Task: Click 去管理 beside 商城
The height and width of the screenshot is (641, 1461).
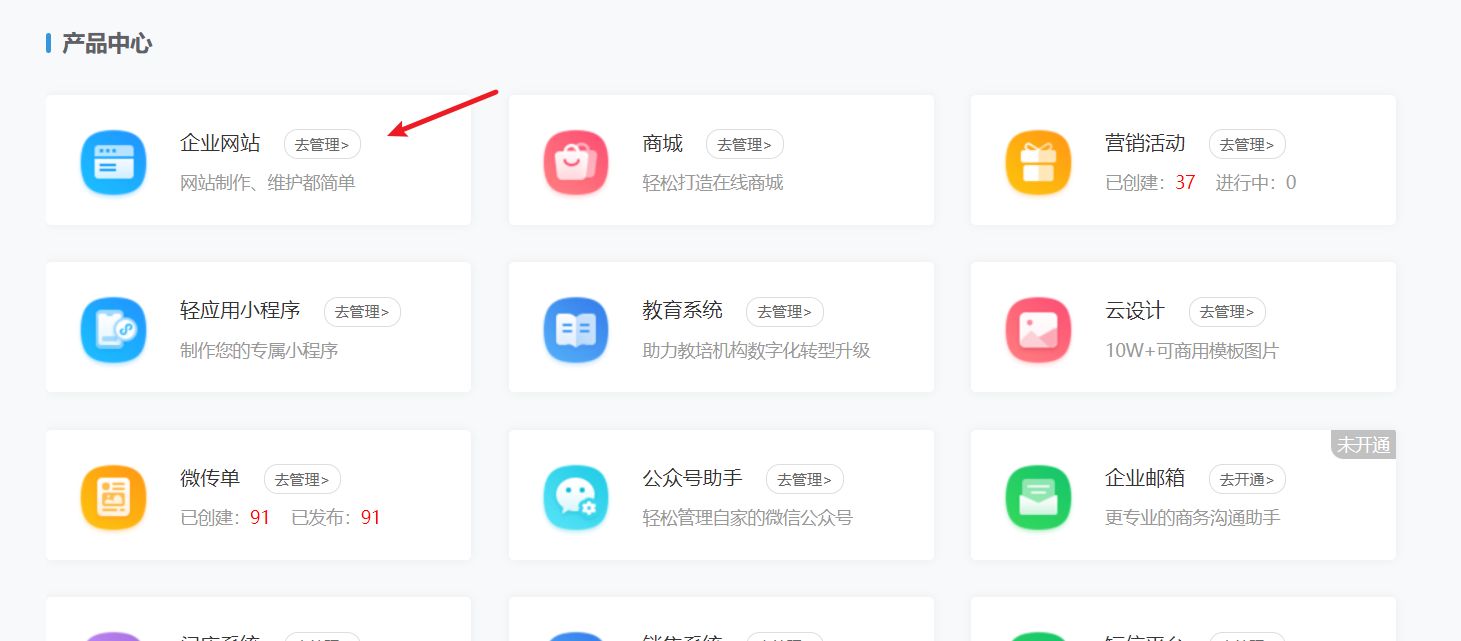Action: 745,143
